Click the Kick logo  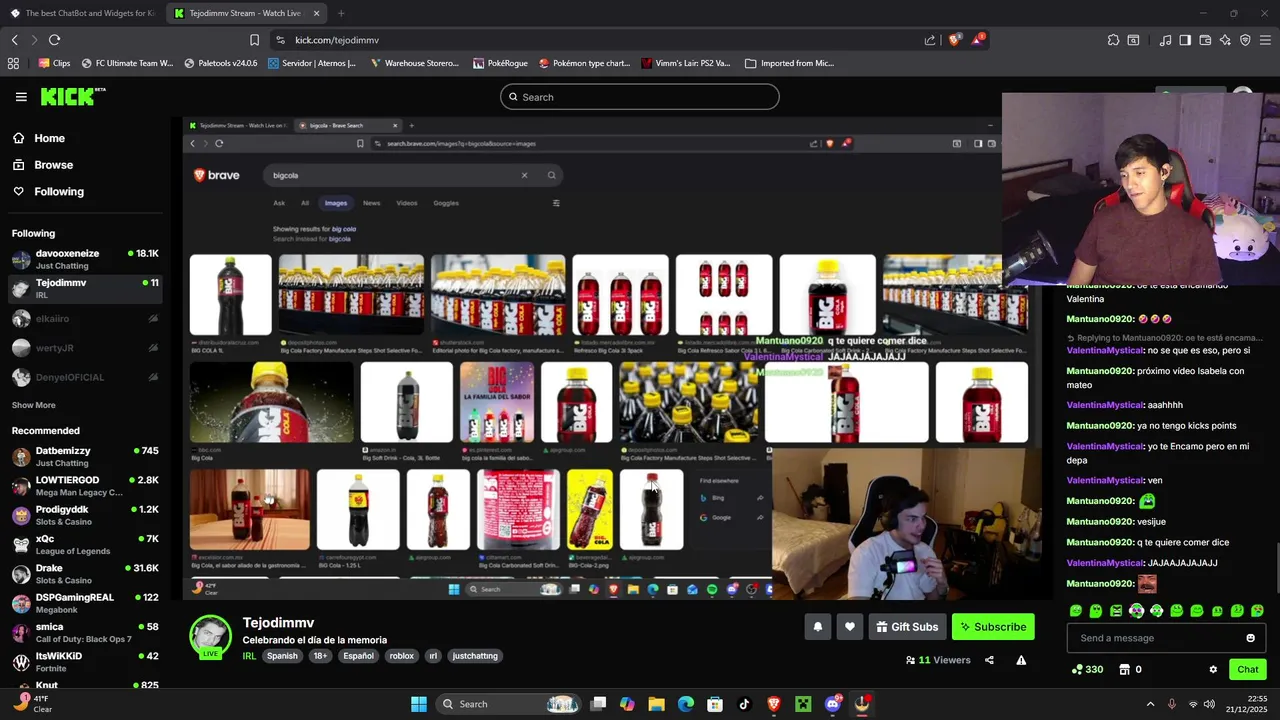point(72,96)
